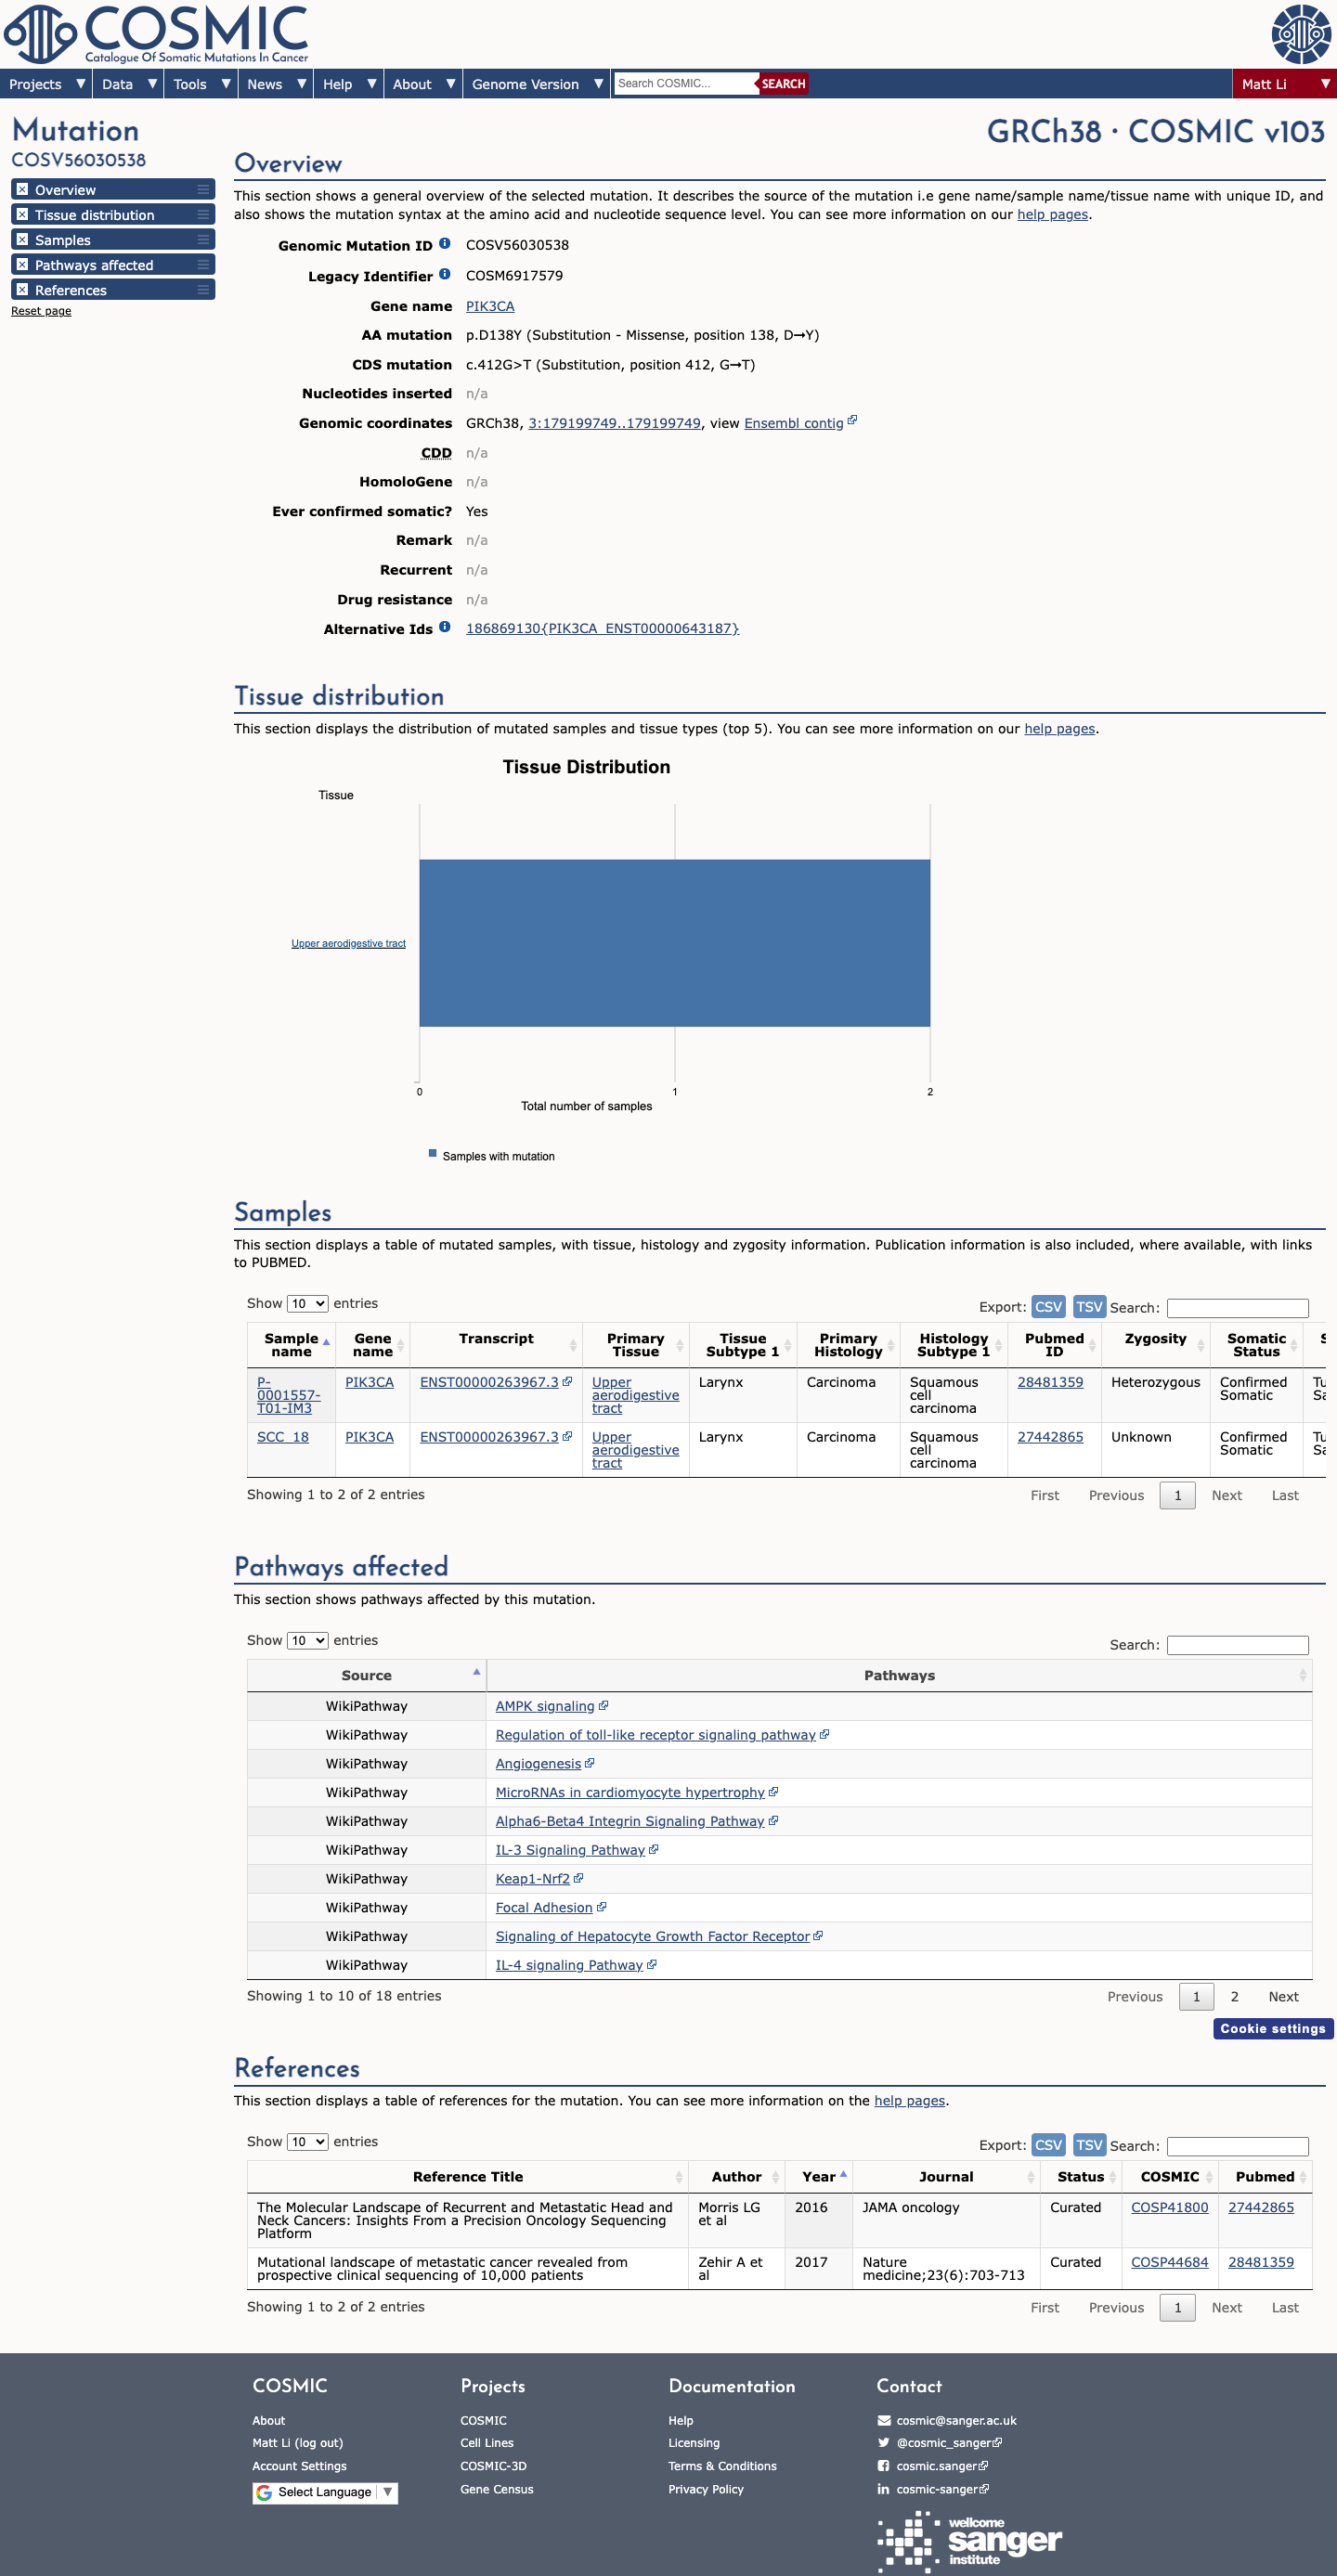Open sample SCC_18 link
This screenshot has height=2576, width=1337.
283,1437
